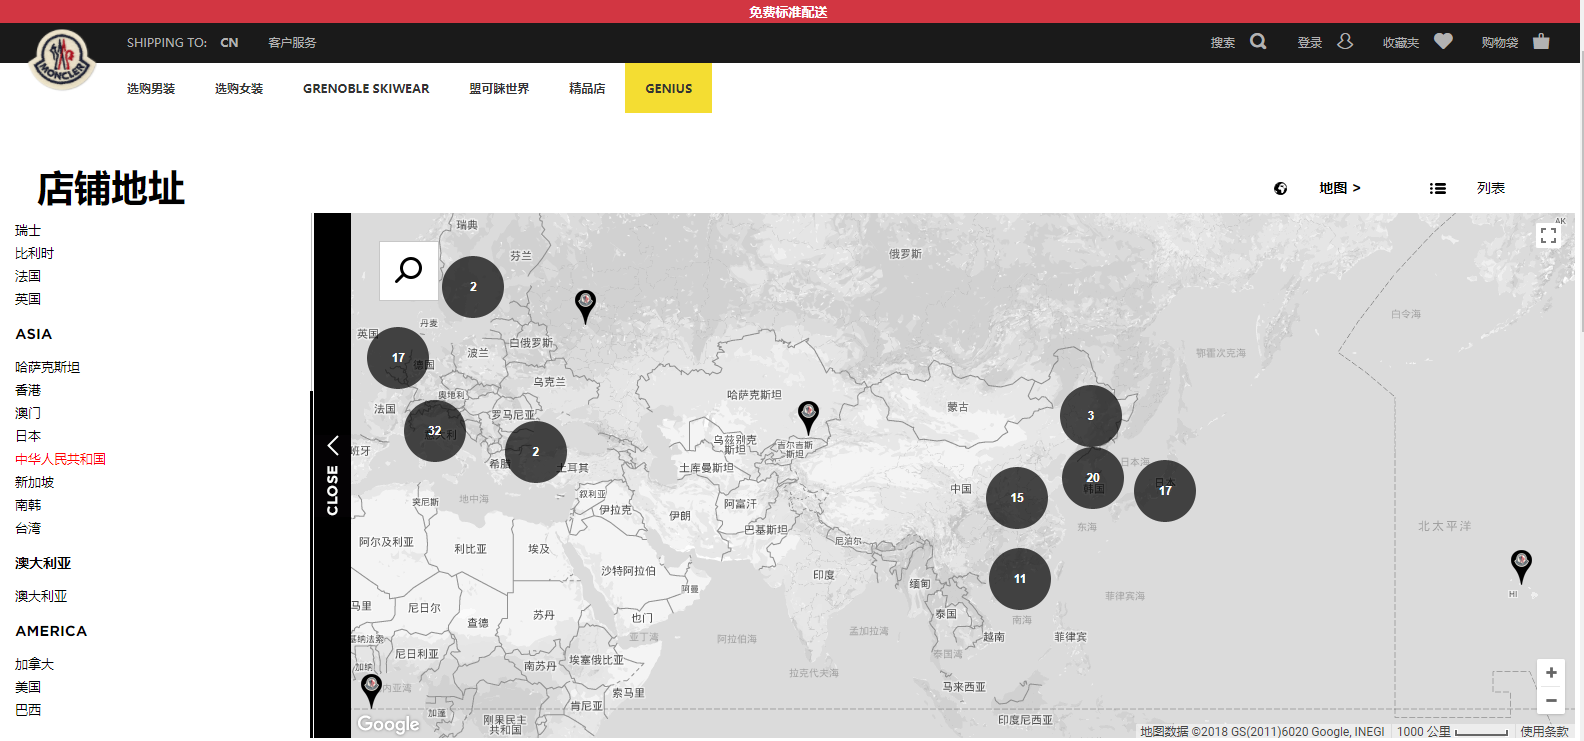Toggle fullscreen map view

click(x=1548, y=236)
